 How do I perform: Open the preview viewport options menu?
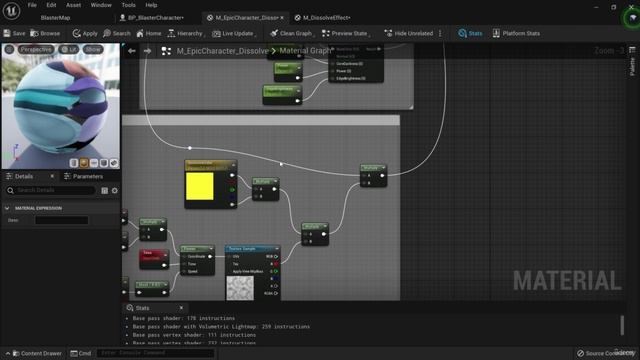[9, 49]
